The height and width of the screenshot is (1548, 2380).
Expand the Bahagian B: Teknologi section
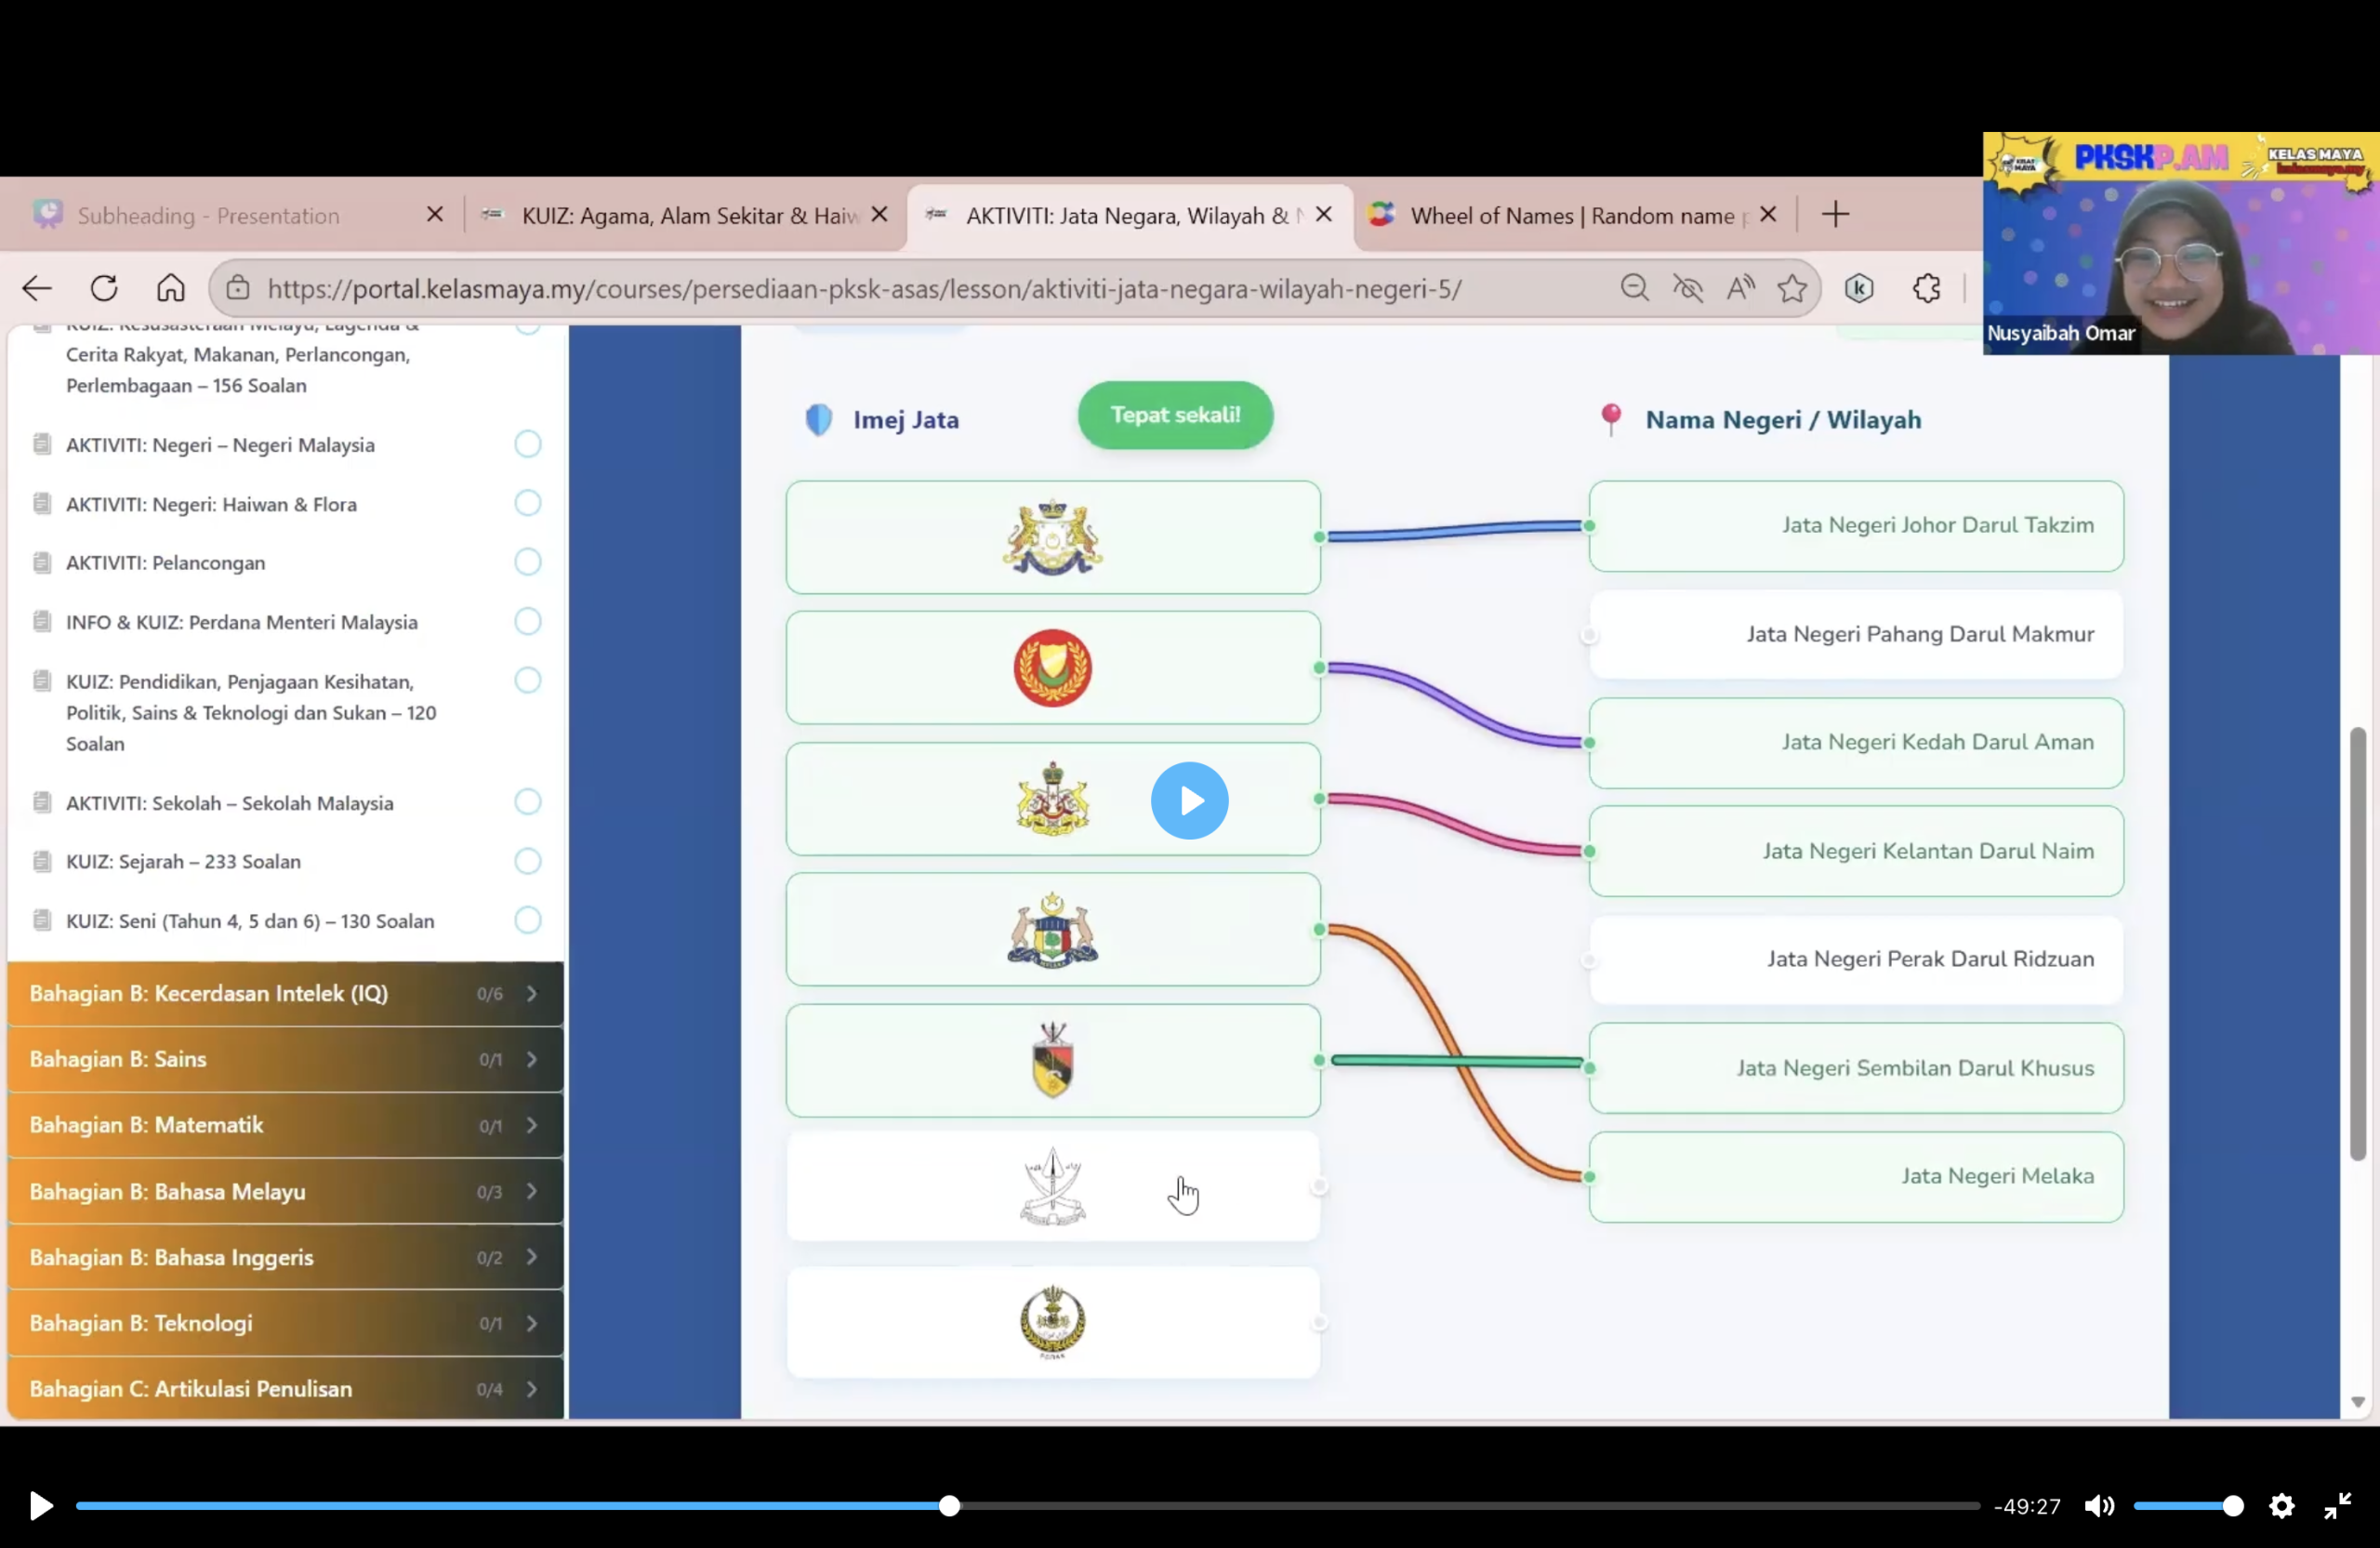(x=285, y=1324)
